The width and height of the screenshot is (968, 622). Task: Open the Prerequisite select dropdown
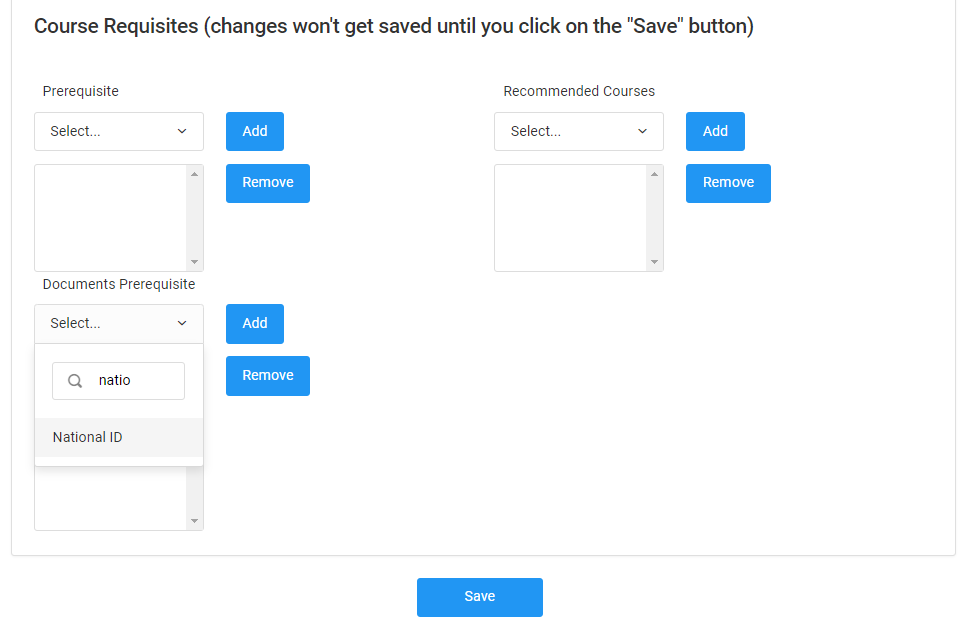click(x=119, y=132)
